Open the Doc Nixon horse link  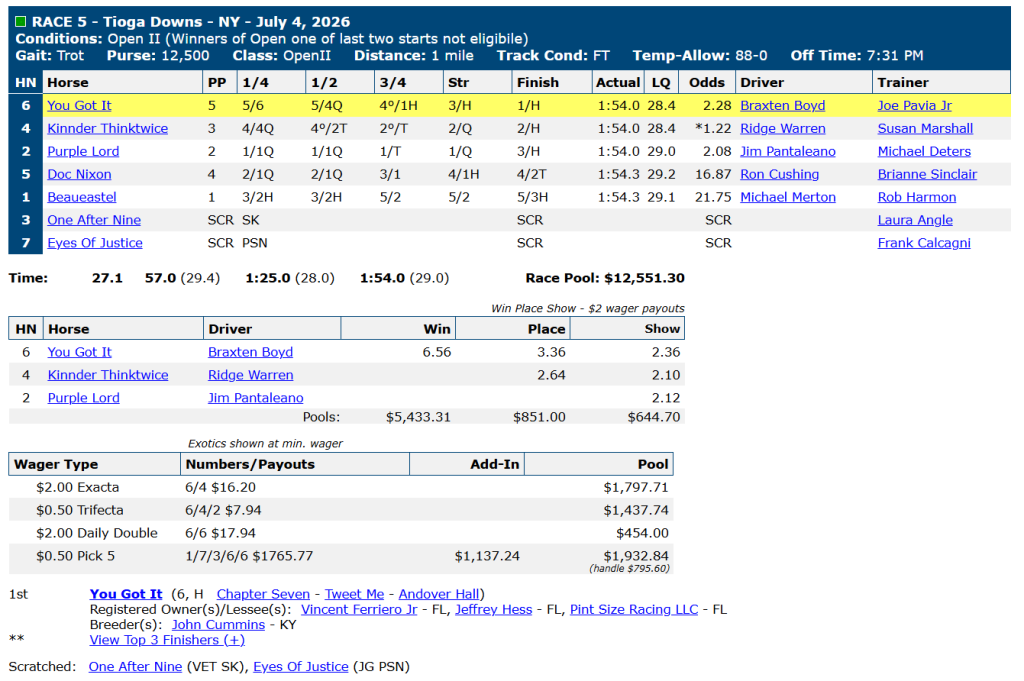tap(79, 174)
